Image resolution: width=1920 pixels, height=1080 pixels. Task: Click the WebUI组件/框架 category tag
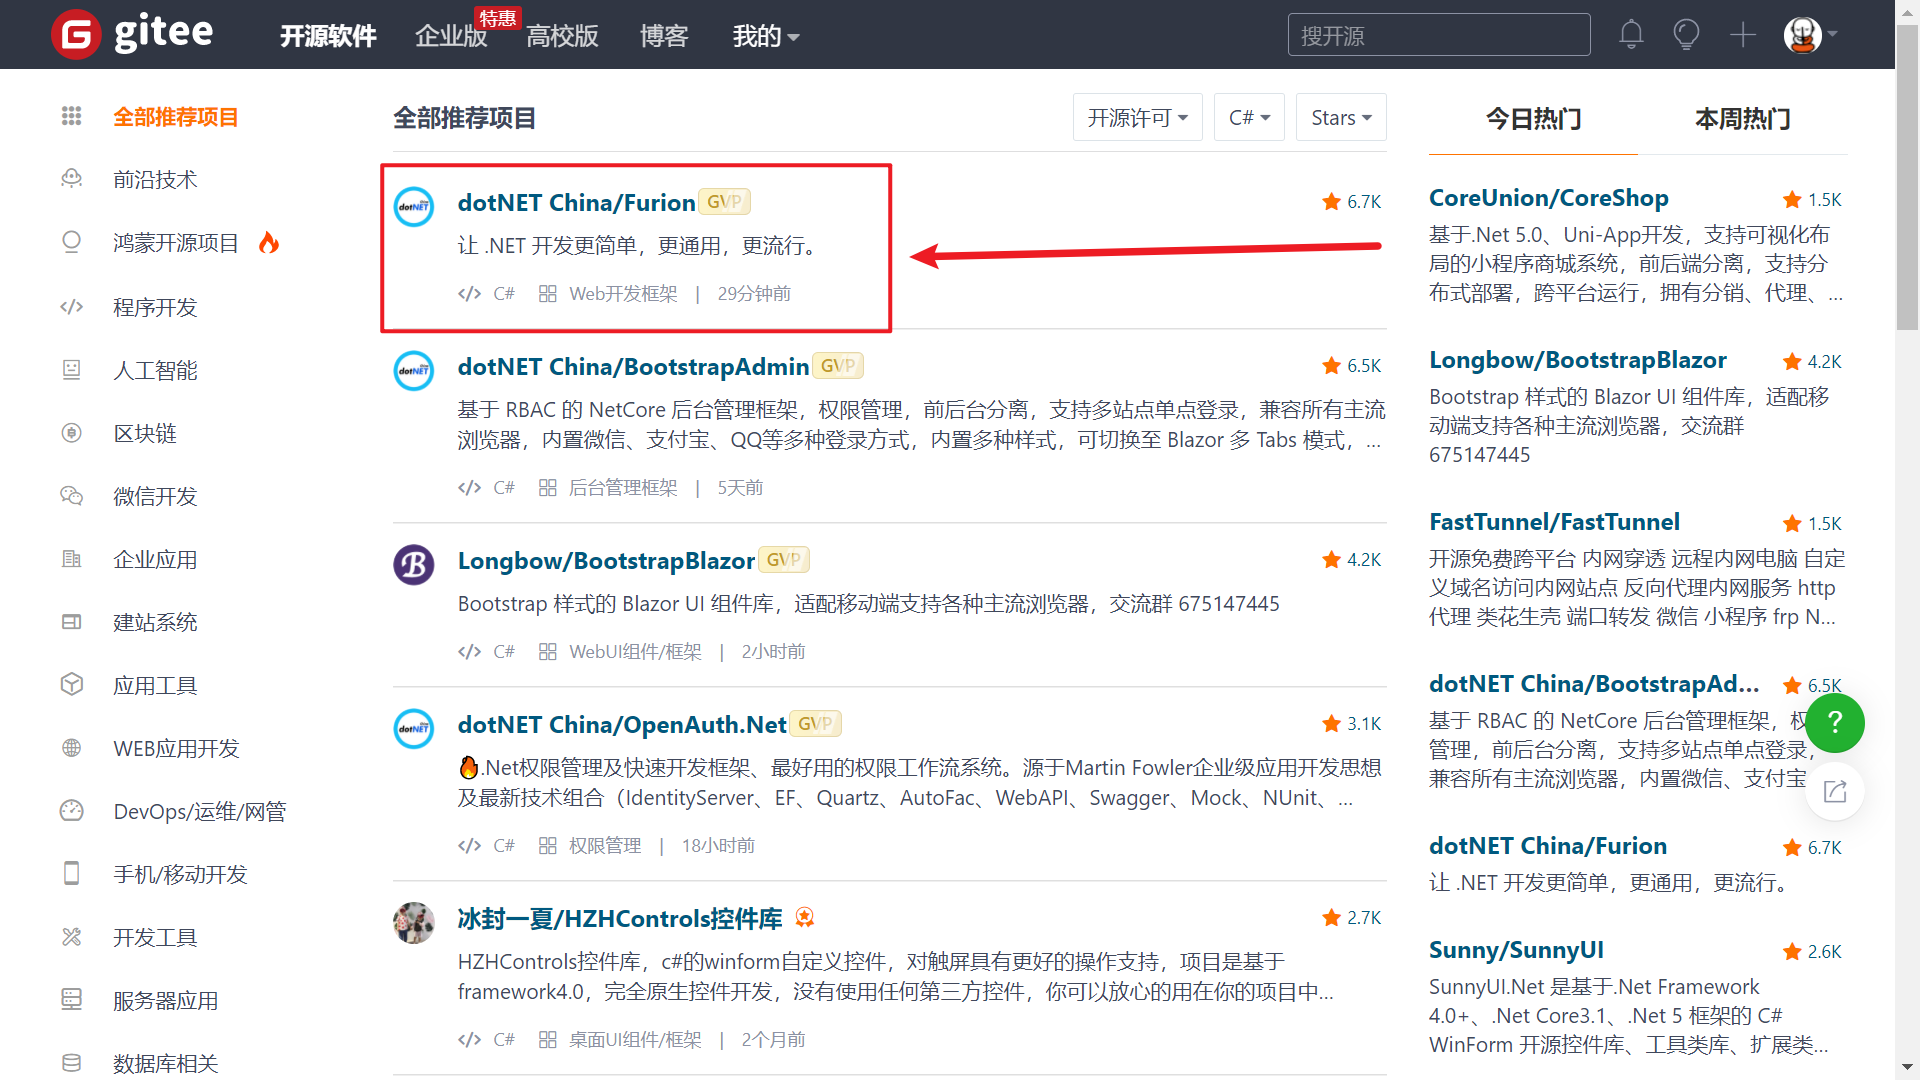[x=635, y=651]
